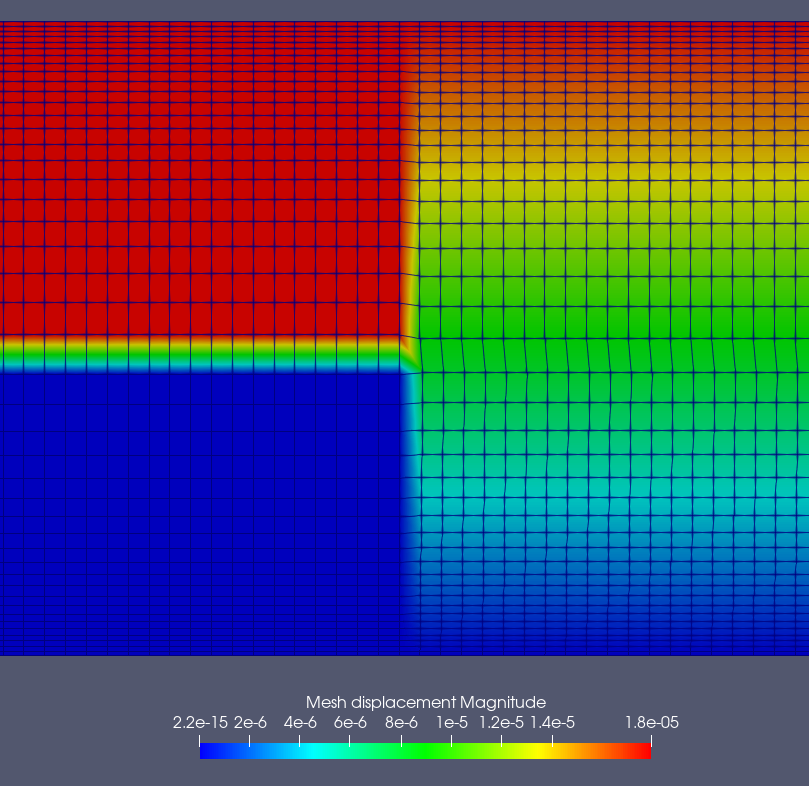Click the large red mesh region
The height and width of the screenshot is (786, 809).
(x=200, y=180)
